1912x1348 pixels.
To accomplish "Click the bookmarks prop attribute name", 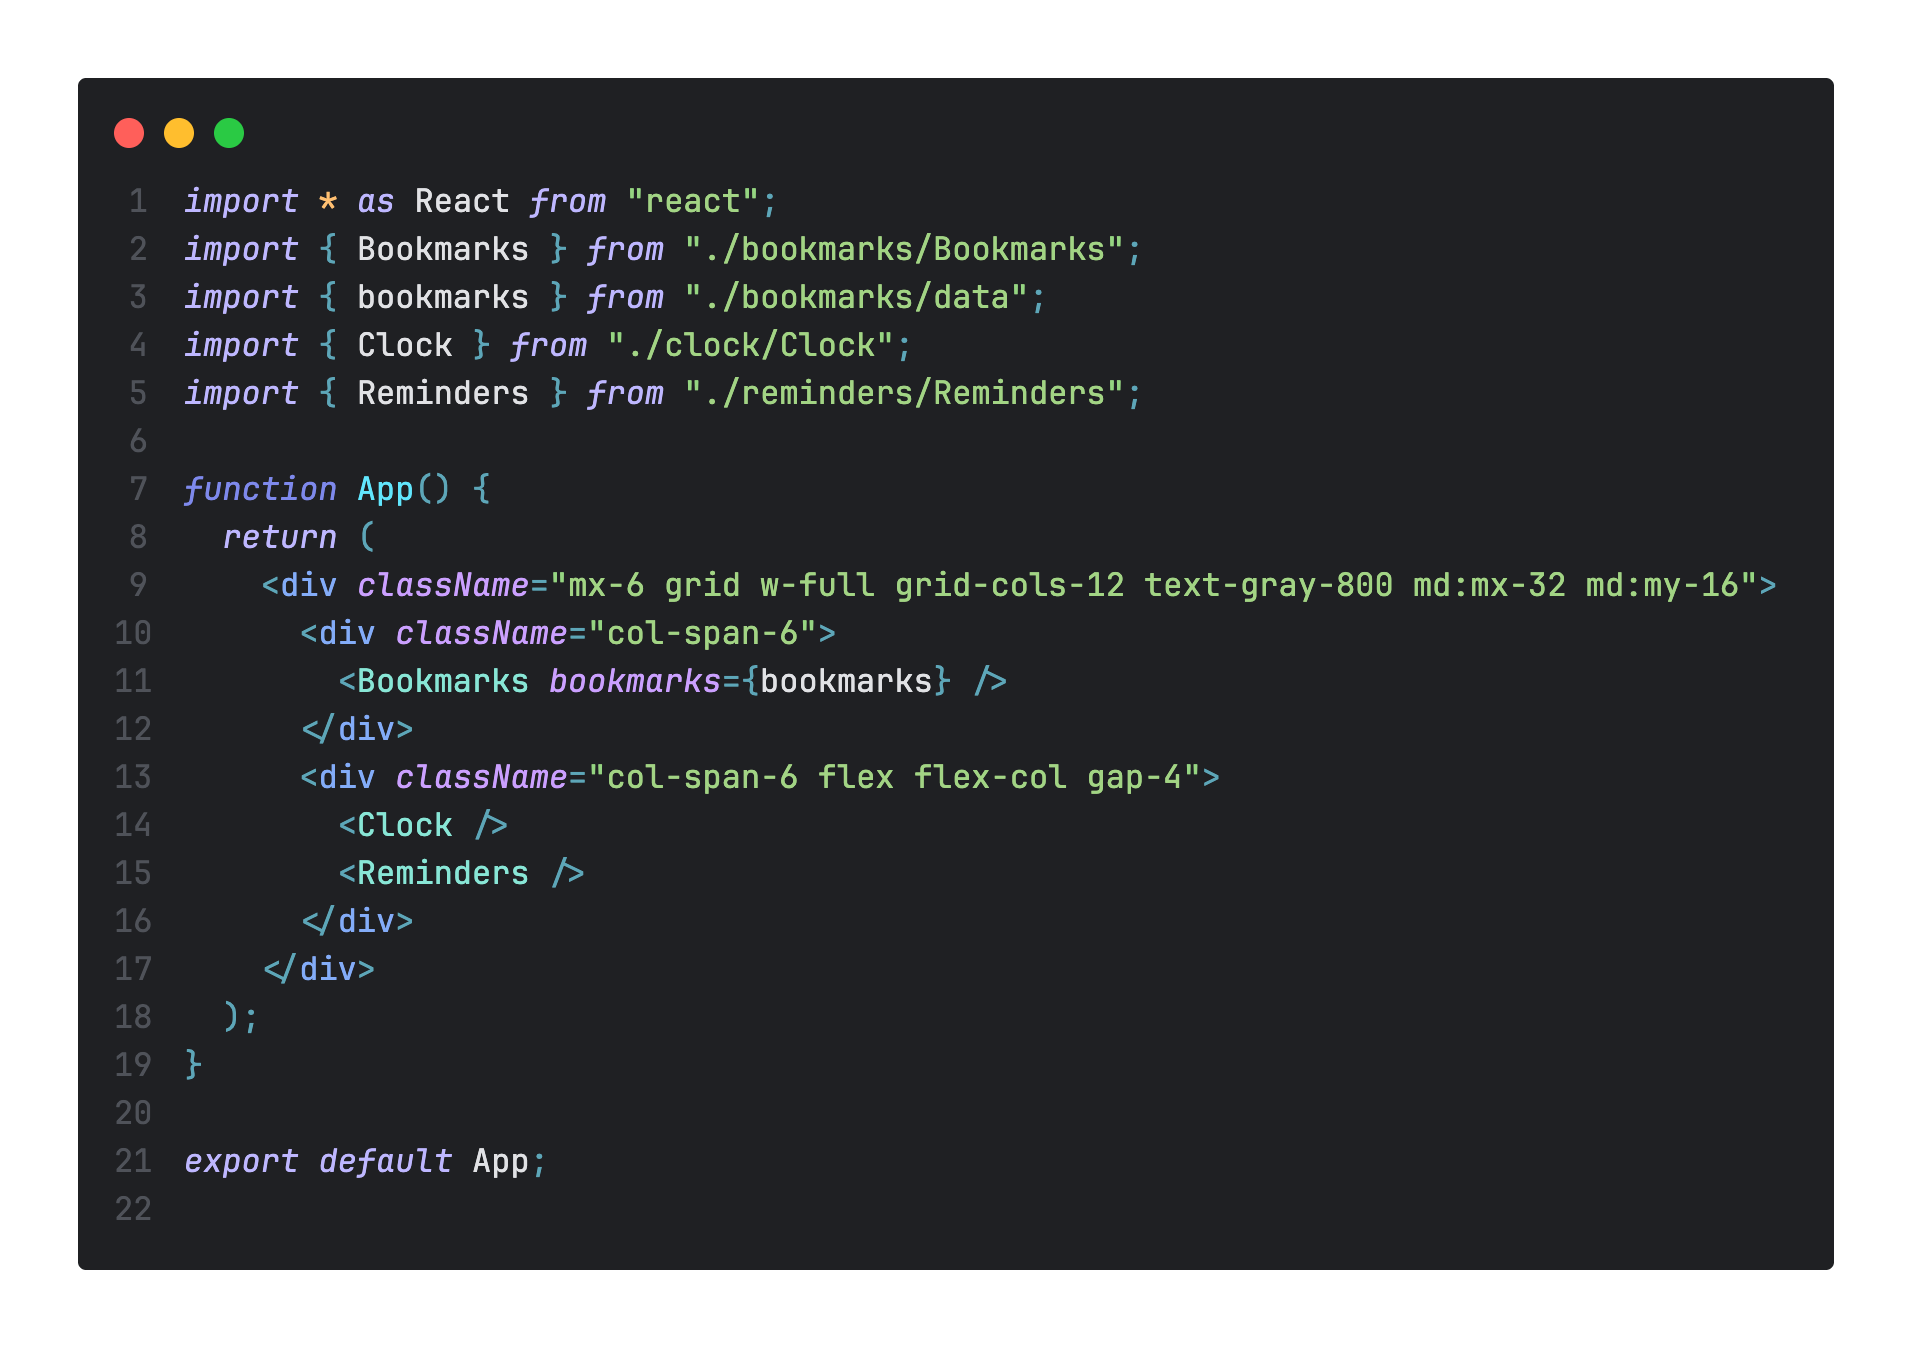I will tap(635, 681).
